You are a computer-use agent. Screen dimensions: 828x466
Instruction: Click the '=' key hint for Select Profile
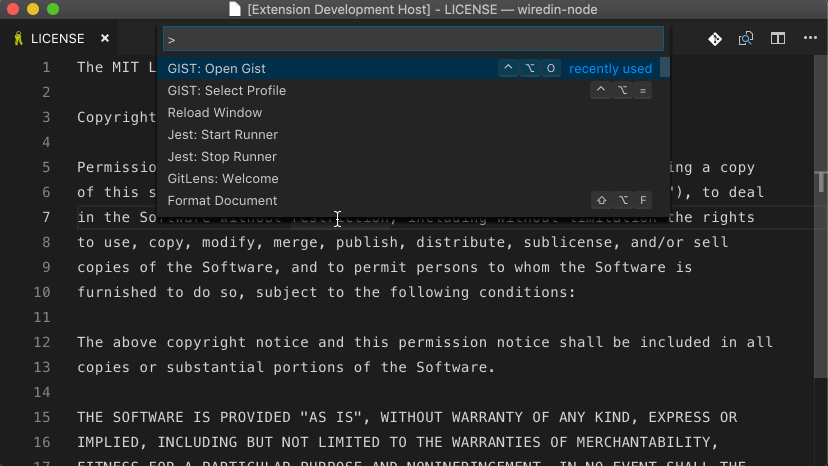tap(643, 91)
